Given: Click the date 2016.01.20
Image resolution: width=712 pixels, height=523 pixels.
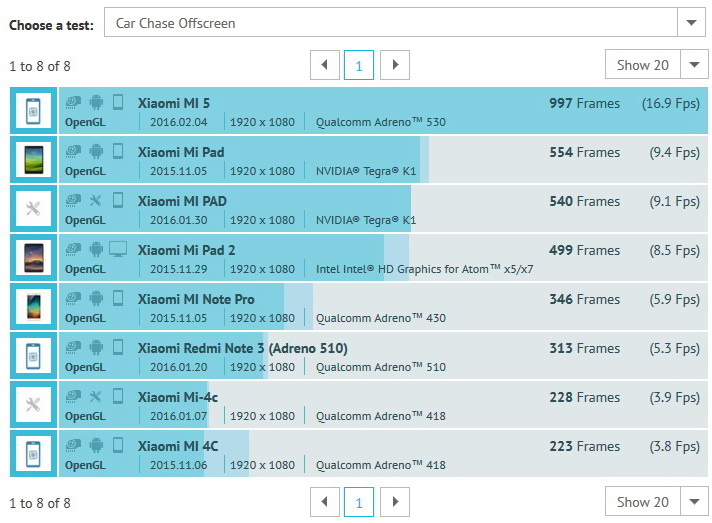Looking at the screenshot, I should pyautogui.click(x=178, y=367).
